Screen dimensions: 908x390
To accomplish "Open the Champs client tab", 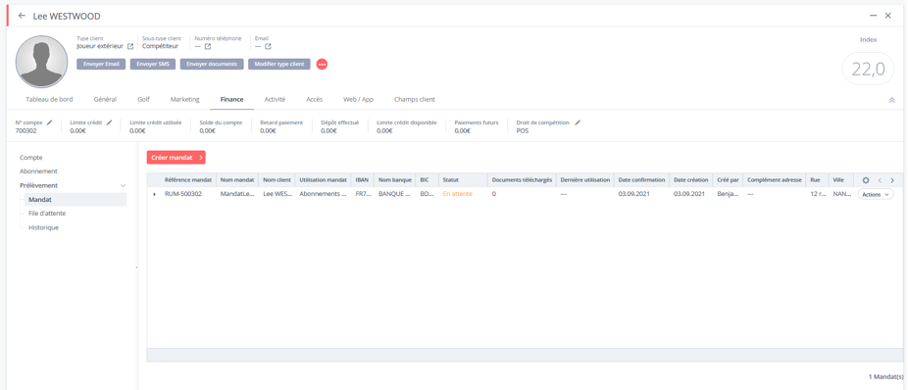I will [415, 100].
